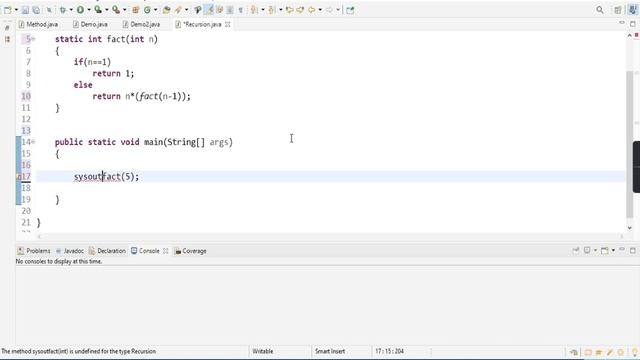The image size is (640, 360).
Task: Open the Debug configurations dropdown arrow
Action: coord(71,10)
